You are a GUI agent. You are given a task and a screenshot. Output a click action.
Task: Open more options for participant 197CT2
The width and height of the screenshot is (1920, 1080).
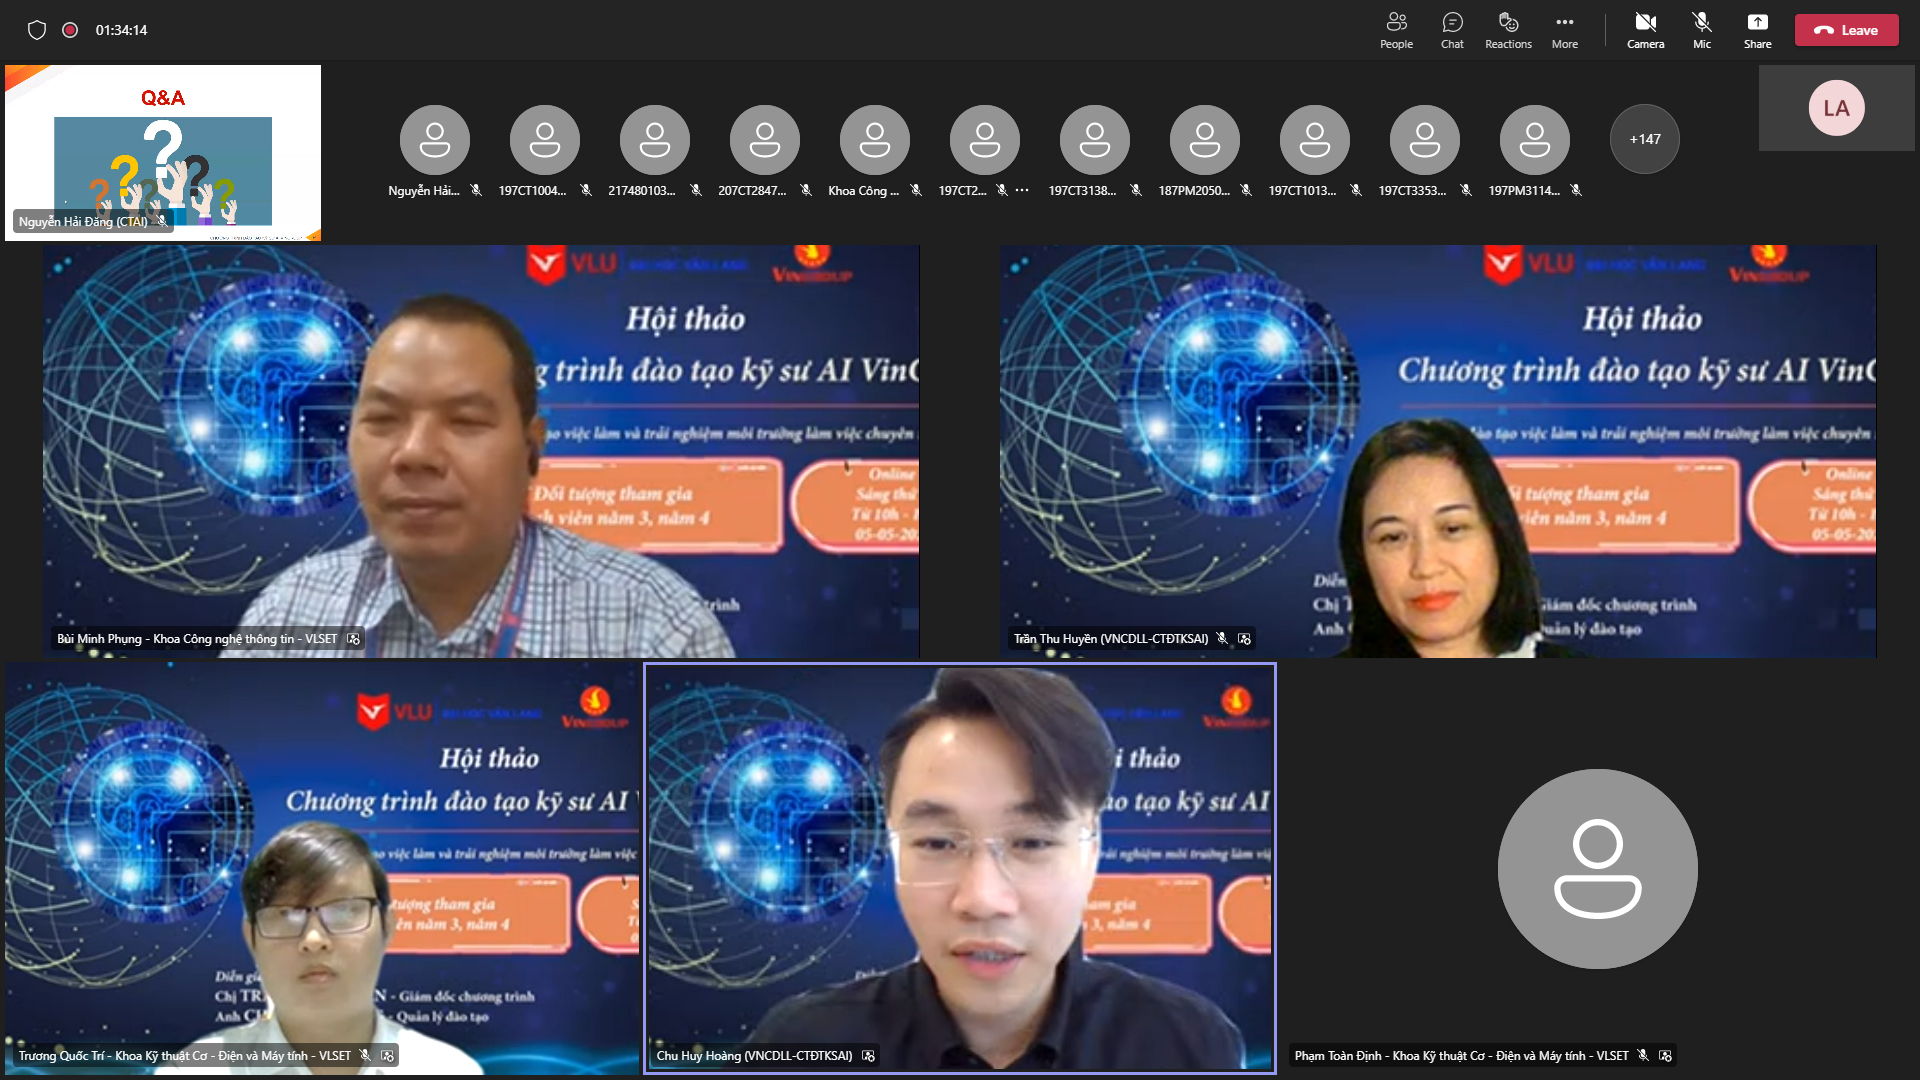[1022, 190]
